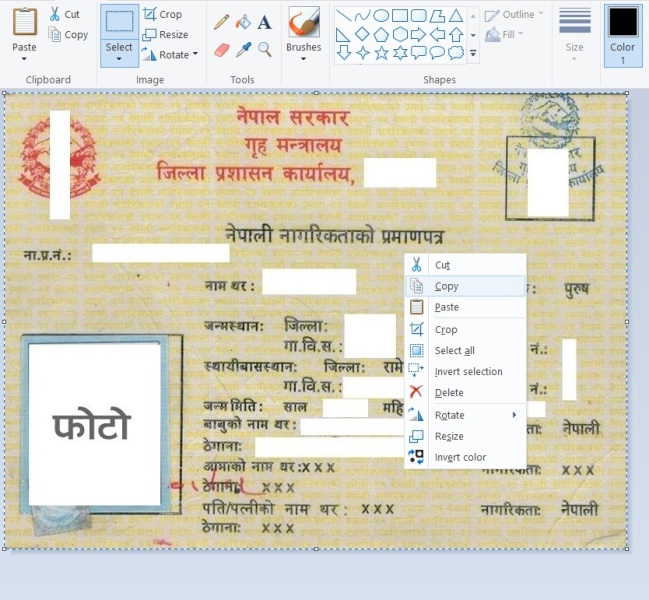Click Copy in the Clipboard group
649x600 pixels.
click(69, 35)
